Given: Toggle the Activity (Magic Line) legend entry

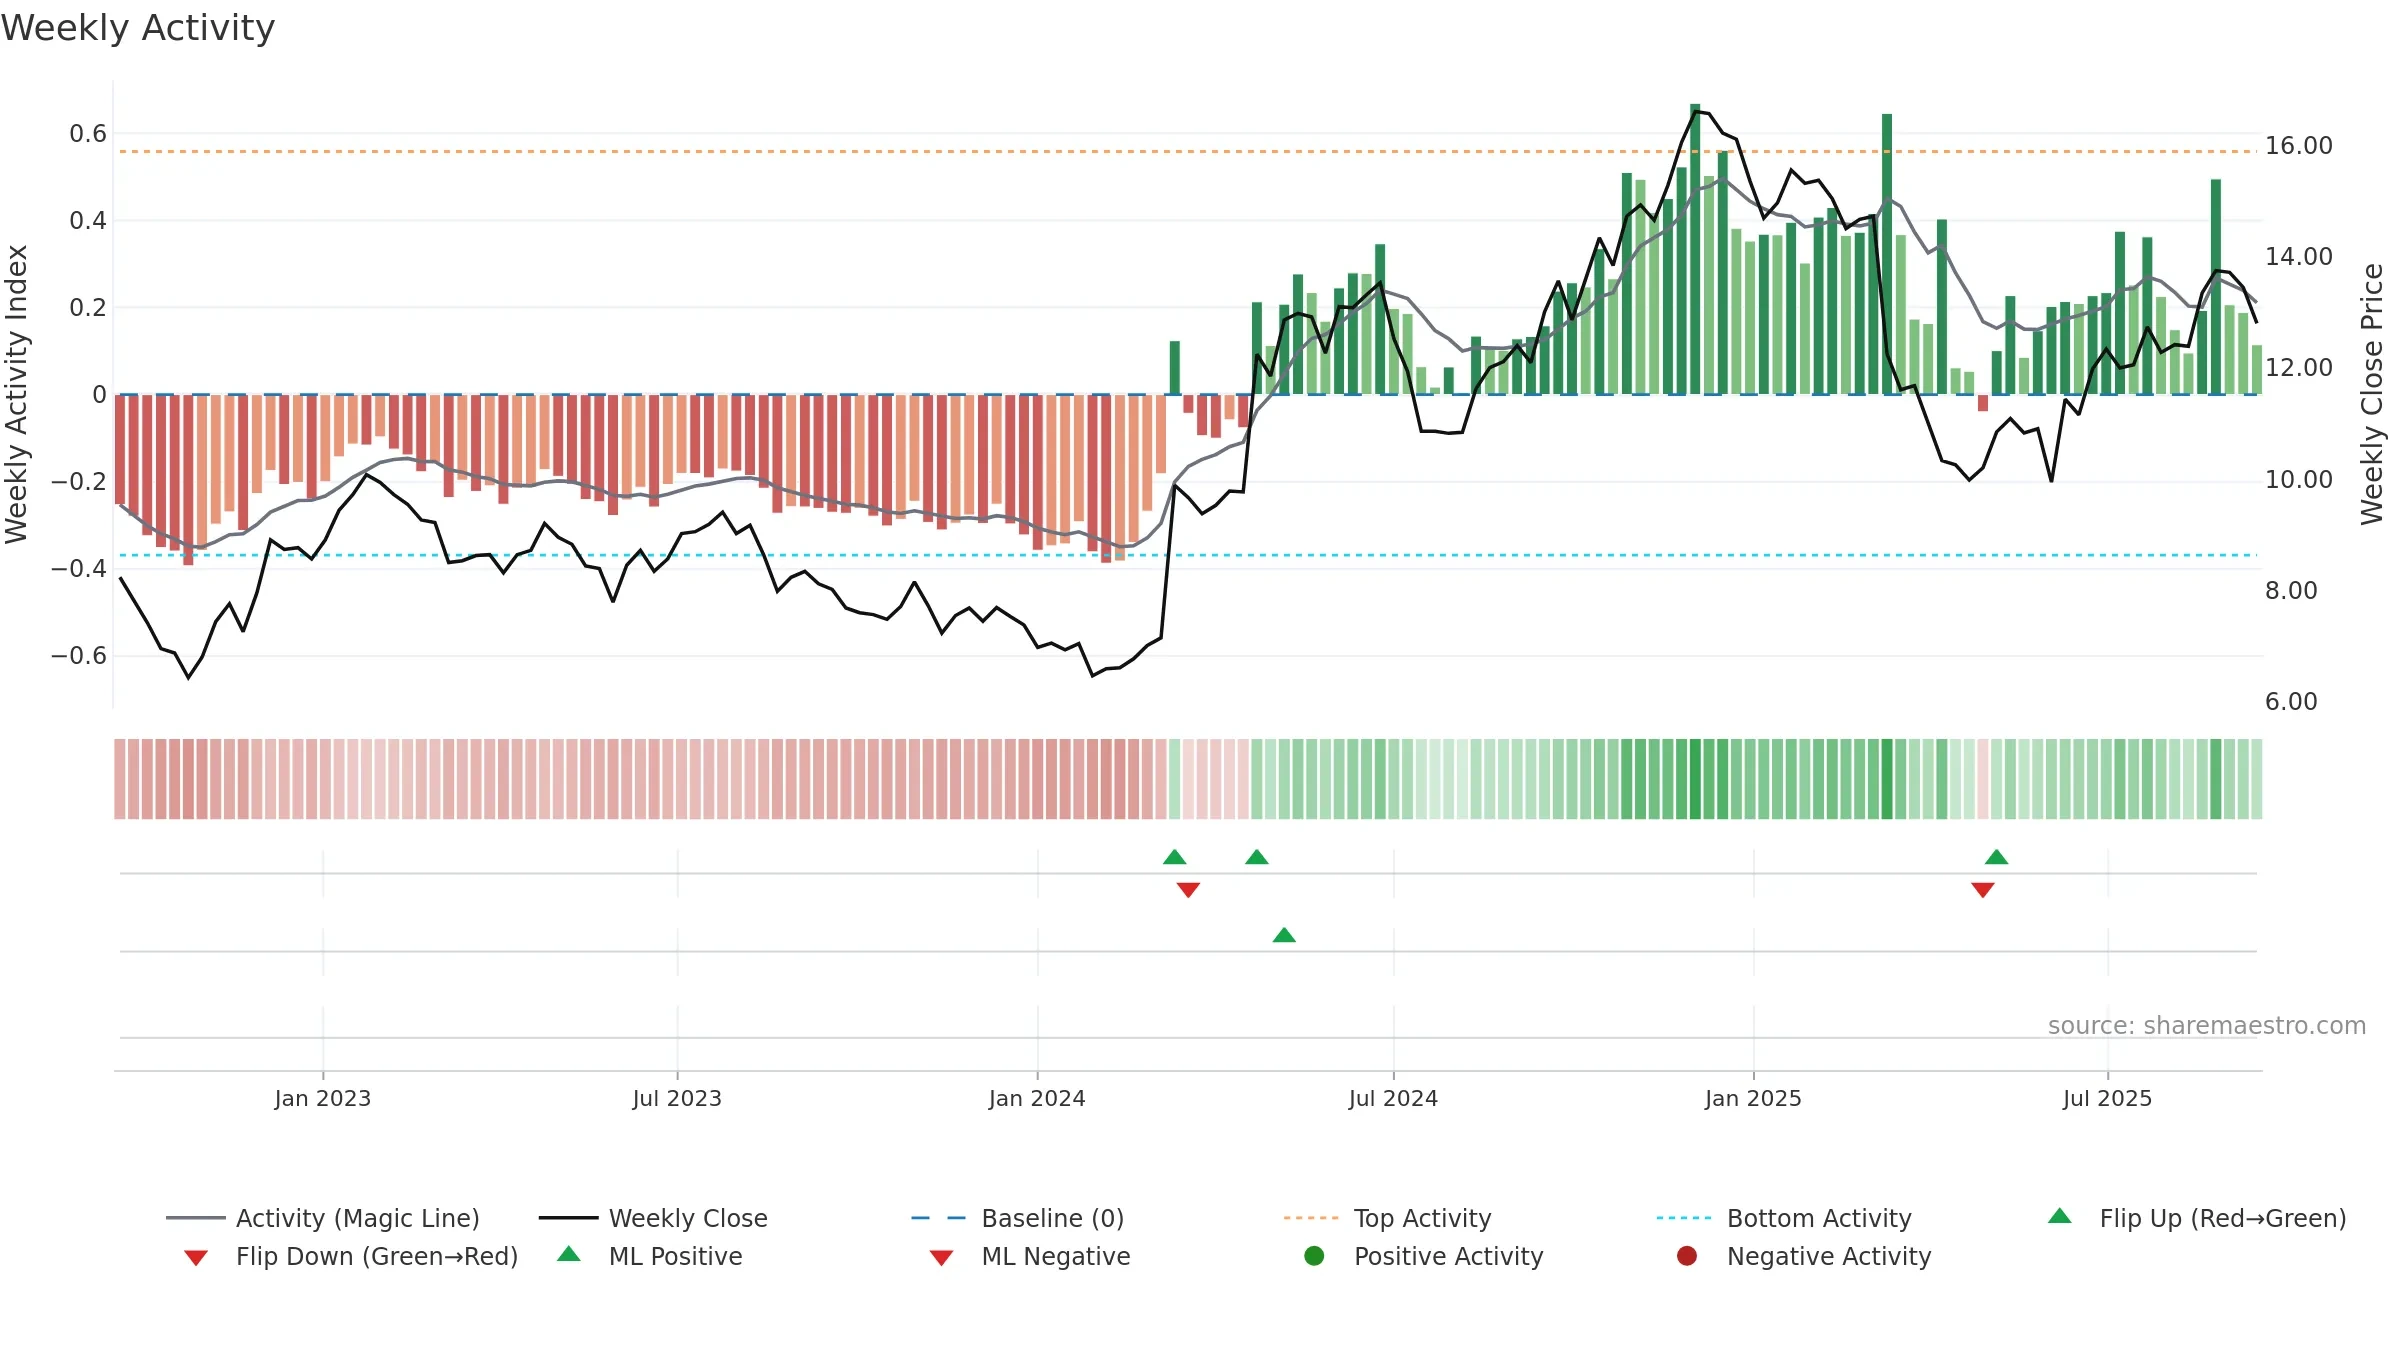Looking at the screenshot, I should coord(323,1218).
